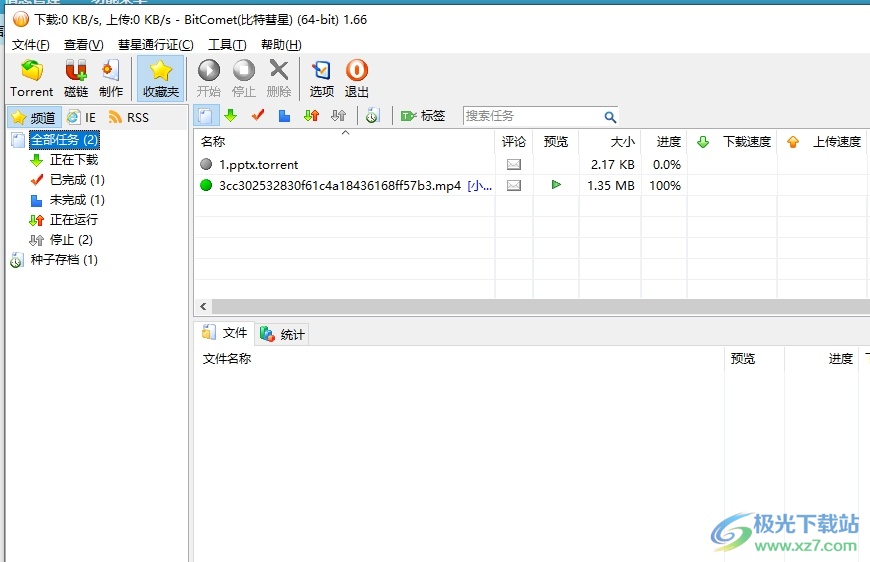Image resolution: width=870 pixels, height=562 pixels.
Task: Select the 3cc302532830f61c4a18436168ff57b3.mp4 task row
Action: tap(530, 185)
